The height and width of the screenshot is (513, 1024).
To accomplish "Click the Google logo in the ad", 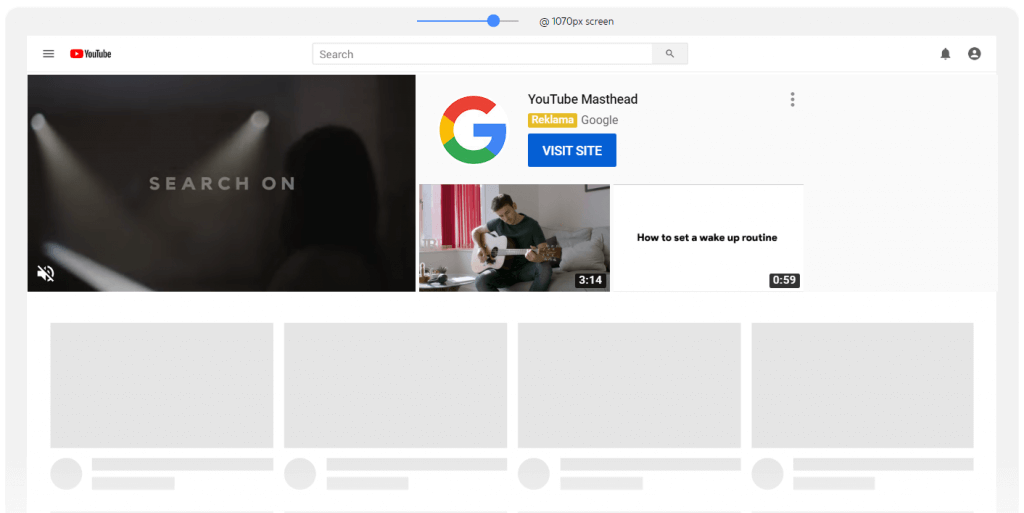I will [x=473, y=130].
